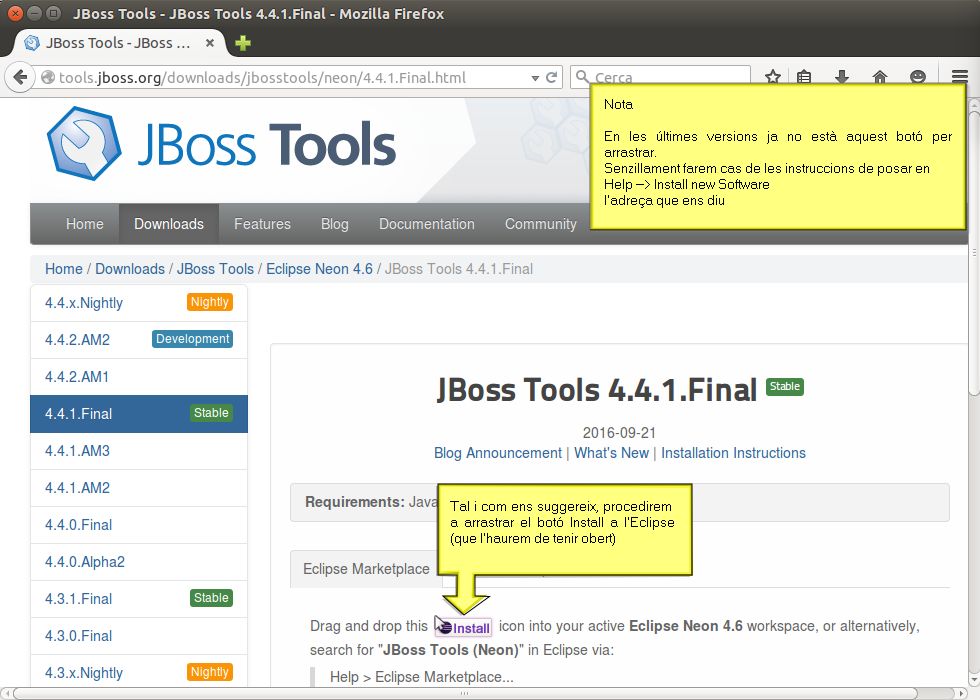
Task: Click the browser Back arrow button
Action: 19,78
